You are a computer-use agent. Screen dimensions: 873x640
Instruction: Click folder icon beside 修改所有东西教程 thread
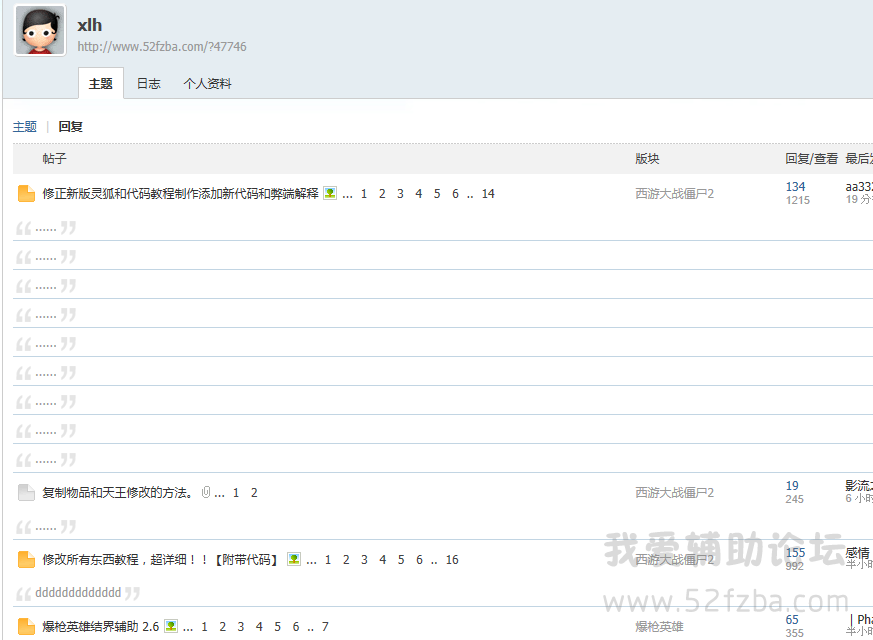[x=26, y=560]
